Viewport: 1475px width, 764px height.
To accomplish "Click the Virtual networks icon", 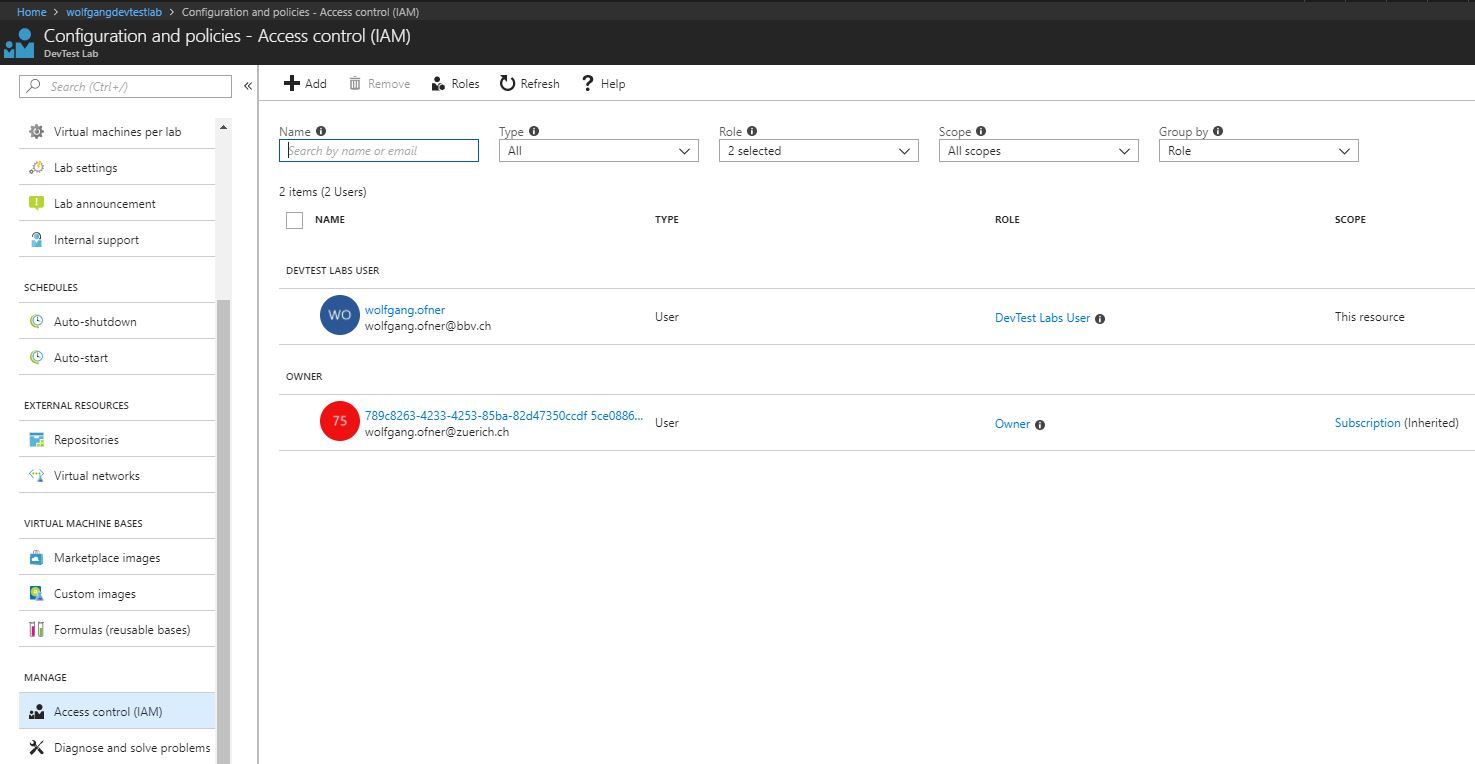I will [36, 476].
